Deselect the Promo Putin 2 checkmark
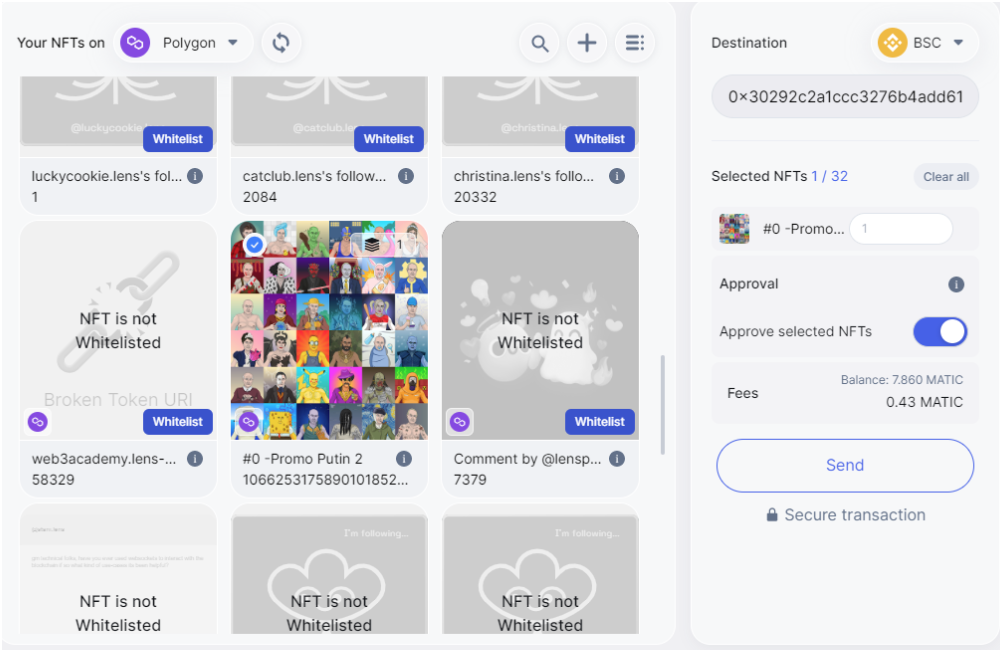Image resolution: width=1004 pixels, height=658 pixels. (254, 245)
